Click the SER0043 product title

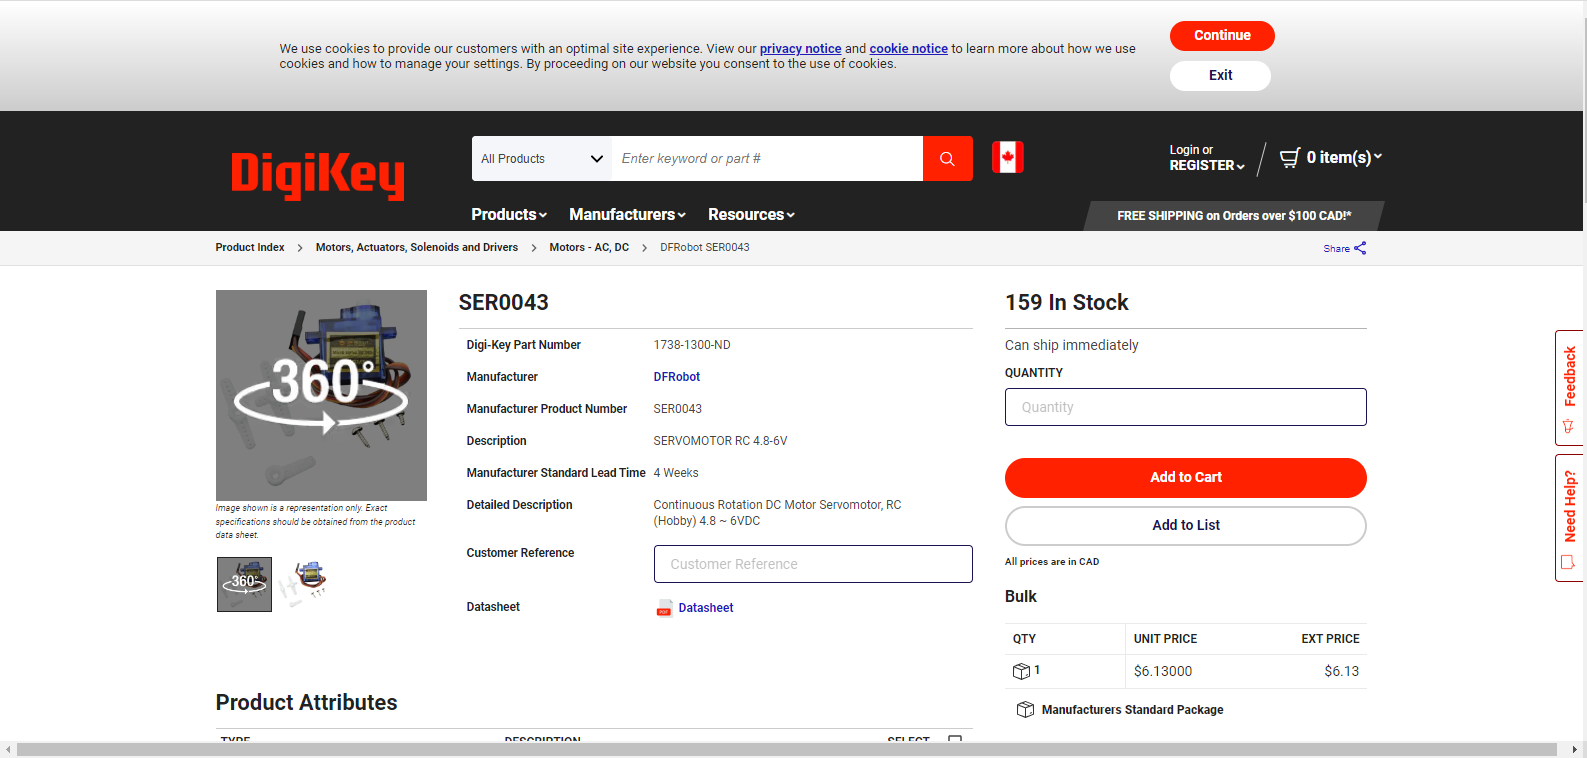[x=504, y=303]
